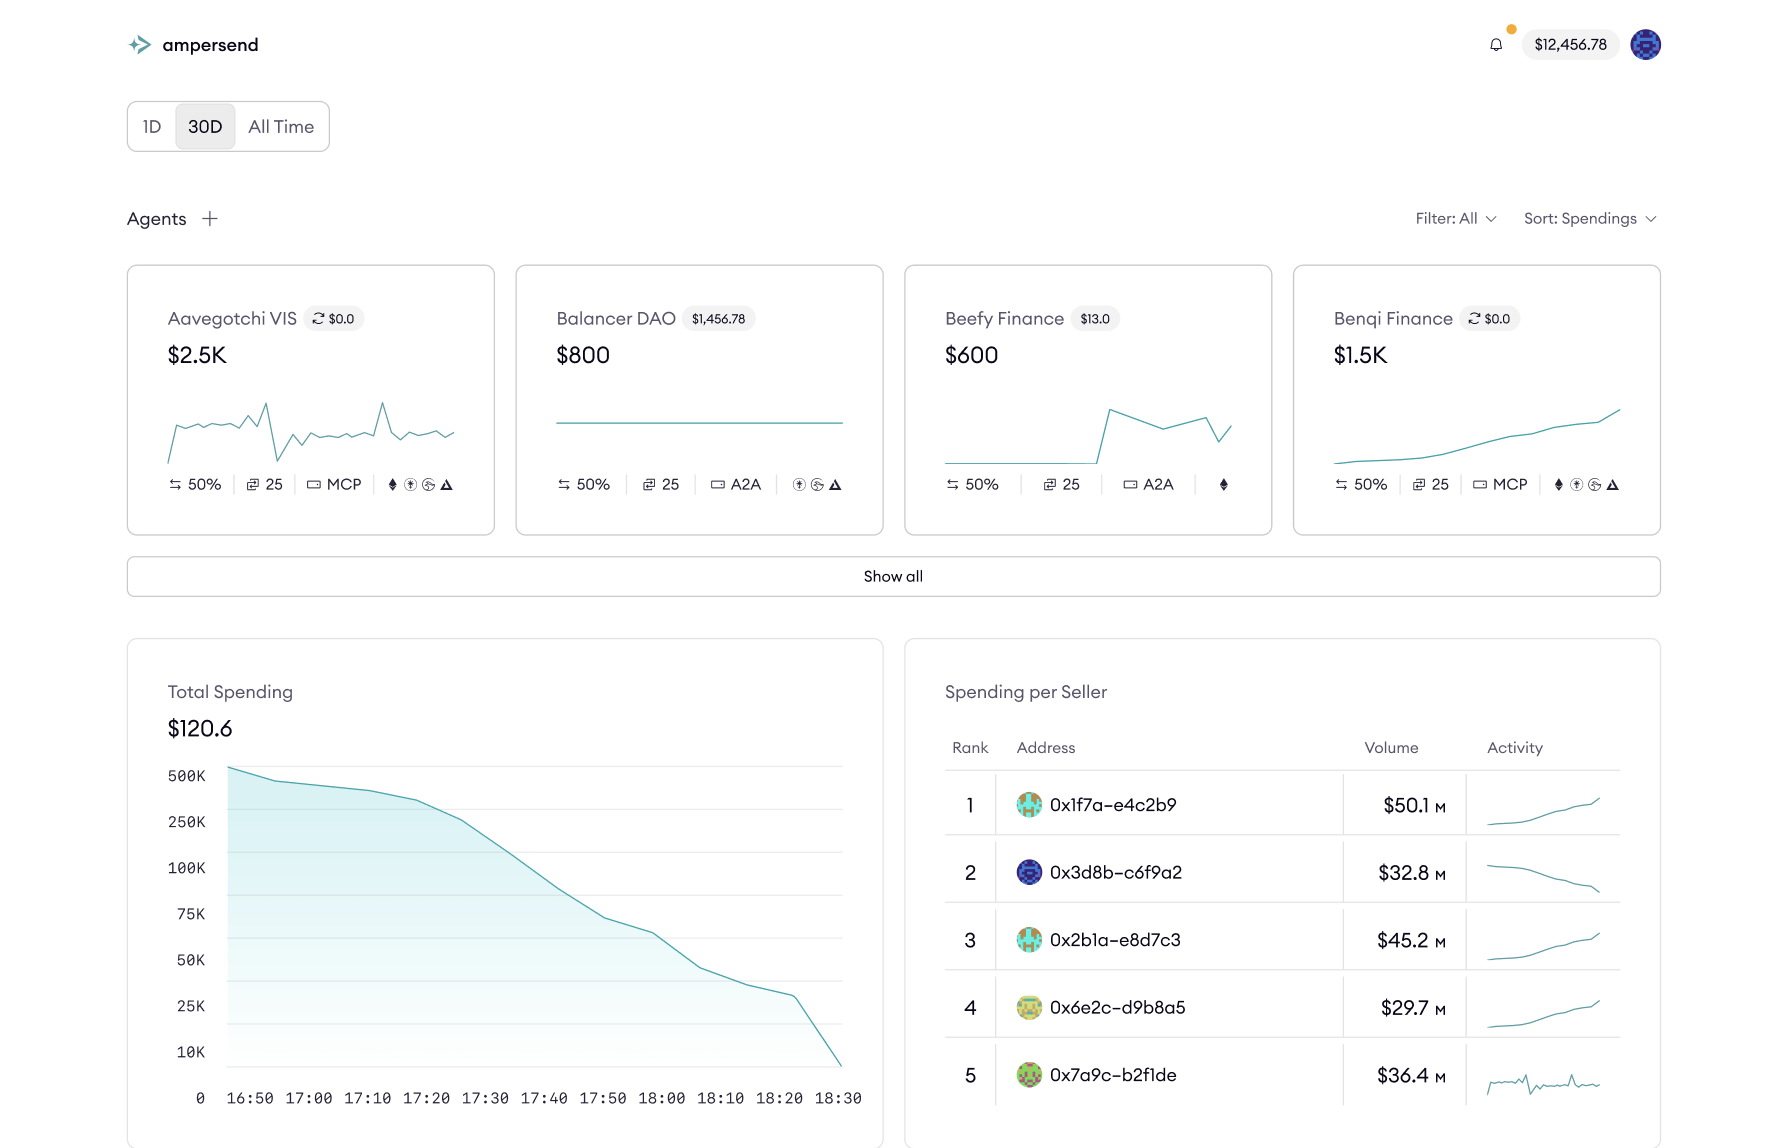
Task: Click the swap arrows icon beside 50% on Balancer DAO
Action: click(x=562, y=484)
